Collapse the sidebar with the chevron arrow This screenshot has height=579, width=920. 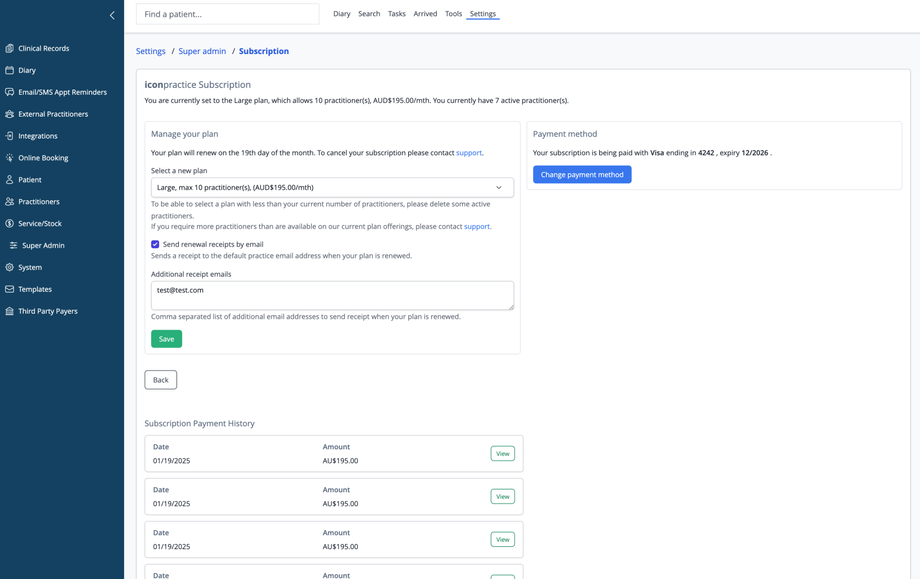tap(112, 15)
